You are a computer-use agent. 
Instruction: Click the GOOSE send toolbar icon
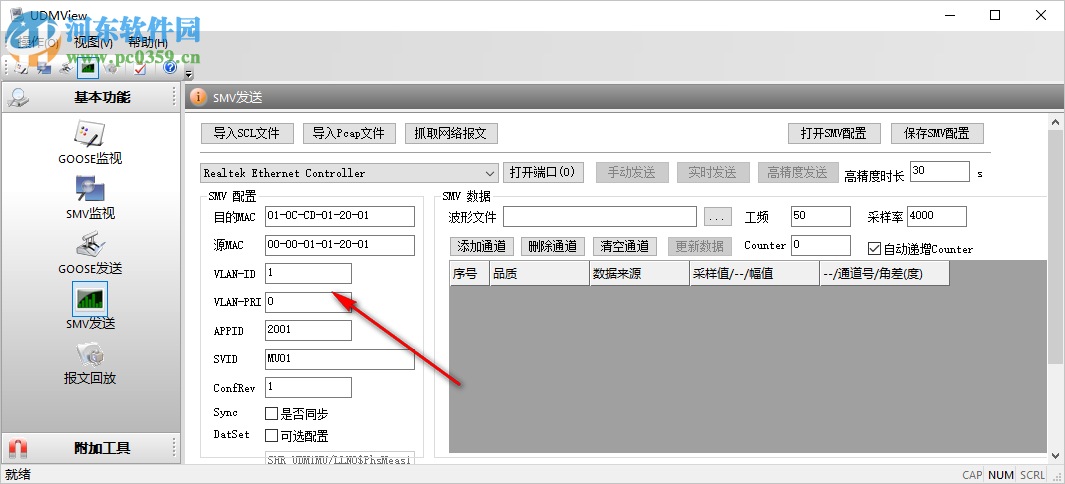[66, 68]
